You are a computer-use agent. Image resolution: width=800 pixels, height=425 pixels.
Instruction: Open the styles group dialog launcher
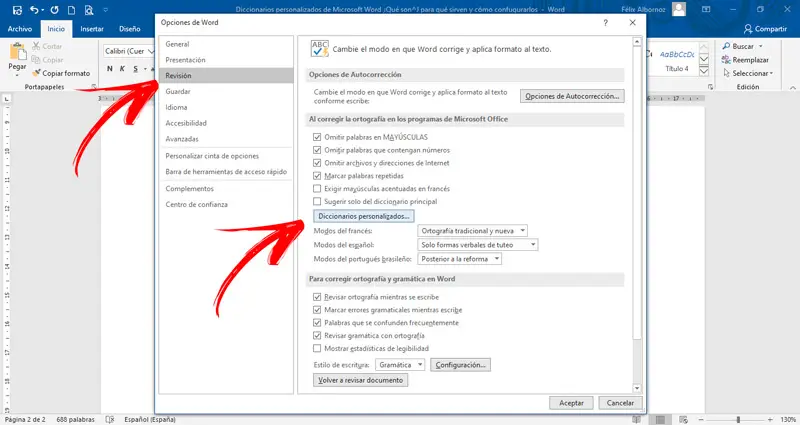(x=710, y=87)
